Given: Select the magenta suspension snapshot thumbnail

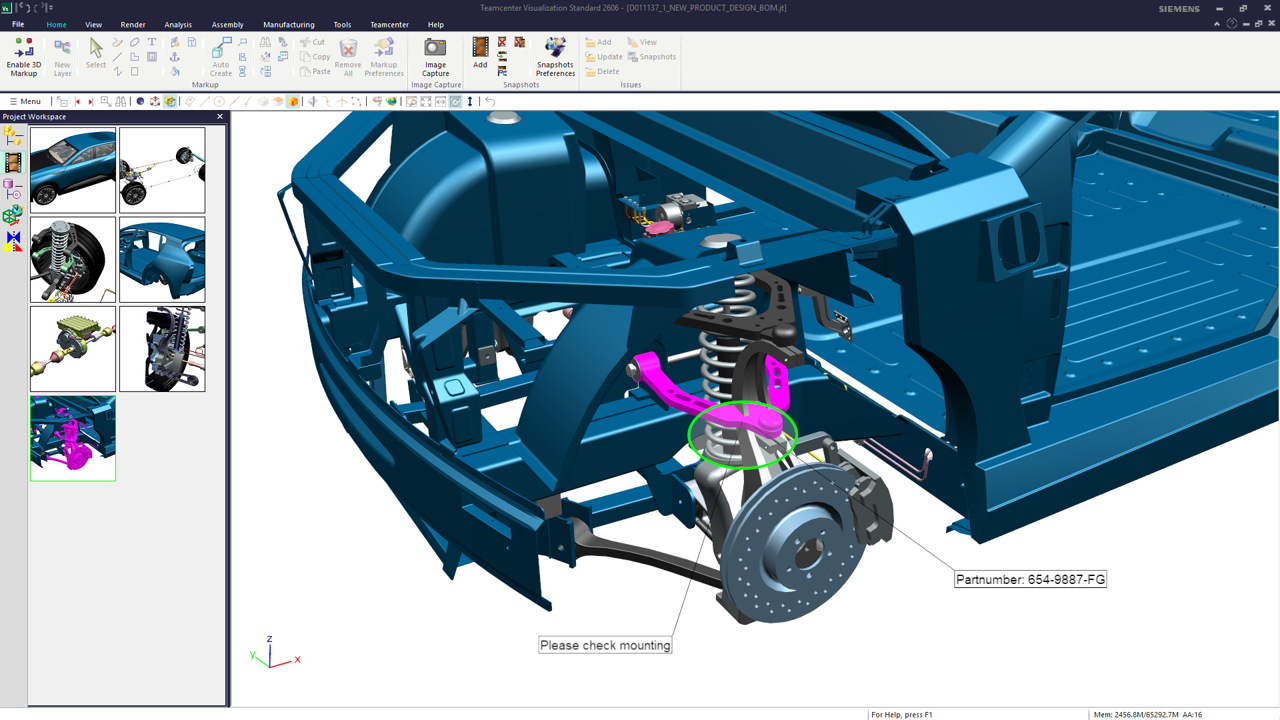Looking at the screenshot, I should tap(73, 438).
